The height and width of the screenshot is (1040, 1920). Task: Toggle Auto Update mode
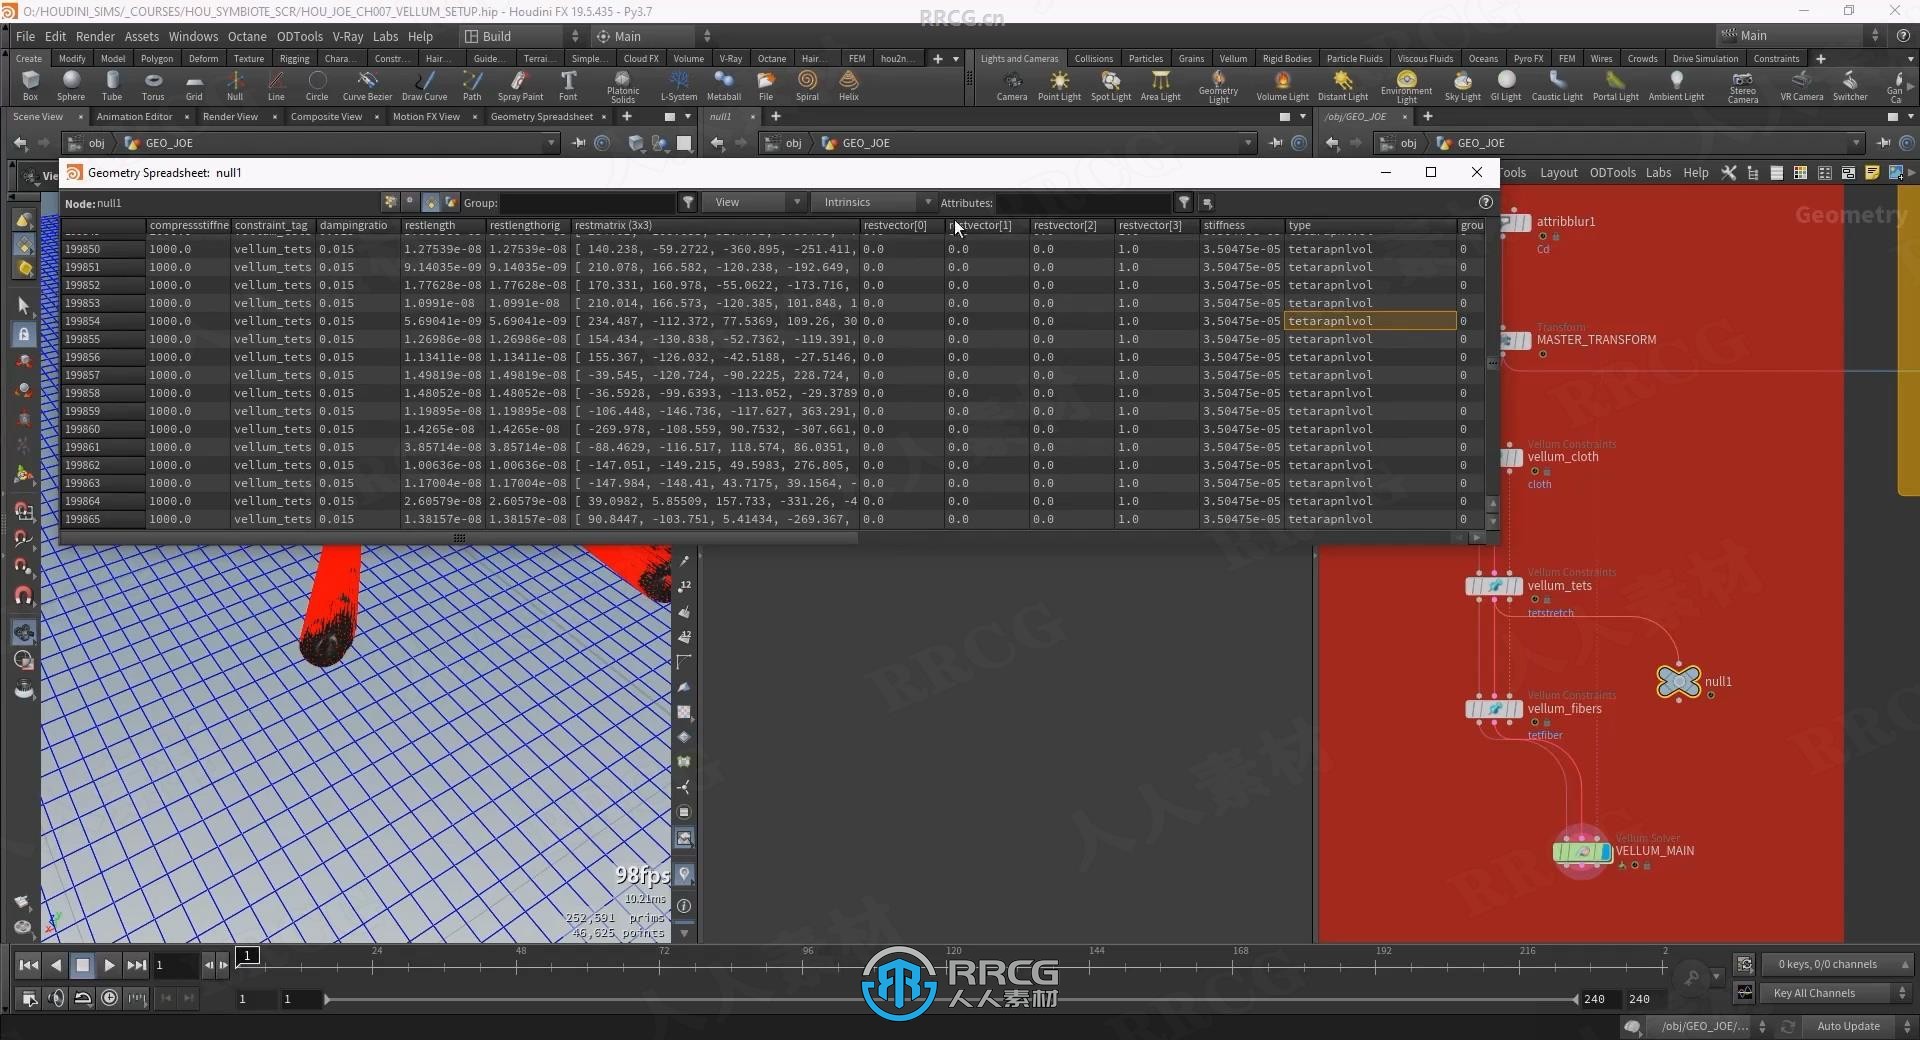pyautogui.click(x=1848, y=1026)
